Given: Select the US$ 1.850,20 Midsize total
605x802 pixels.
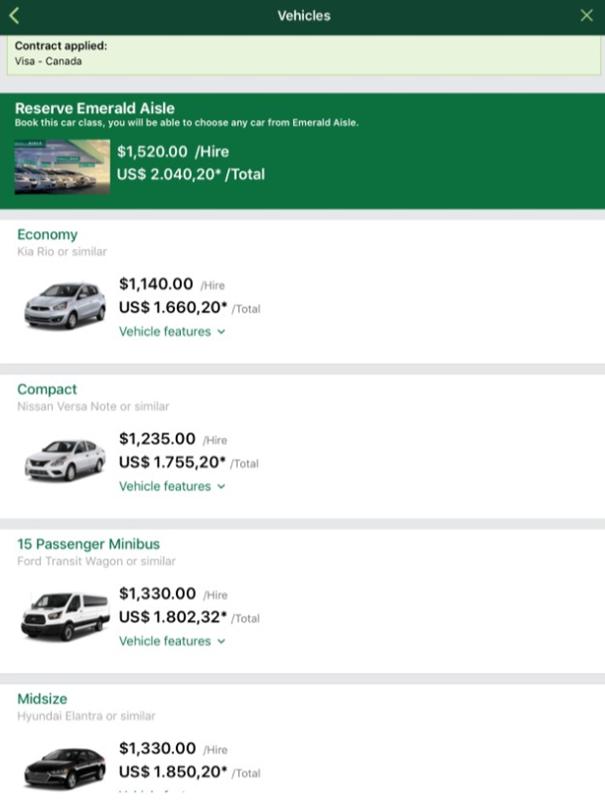Looking at the screenshot, I should pyautogui.click(x=173, y=772).
